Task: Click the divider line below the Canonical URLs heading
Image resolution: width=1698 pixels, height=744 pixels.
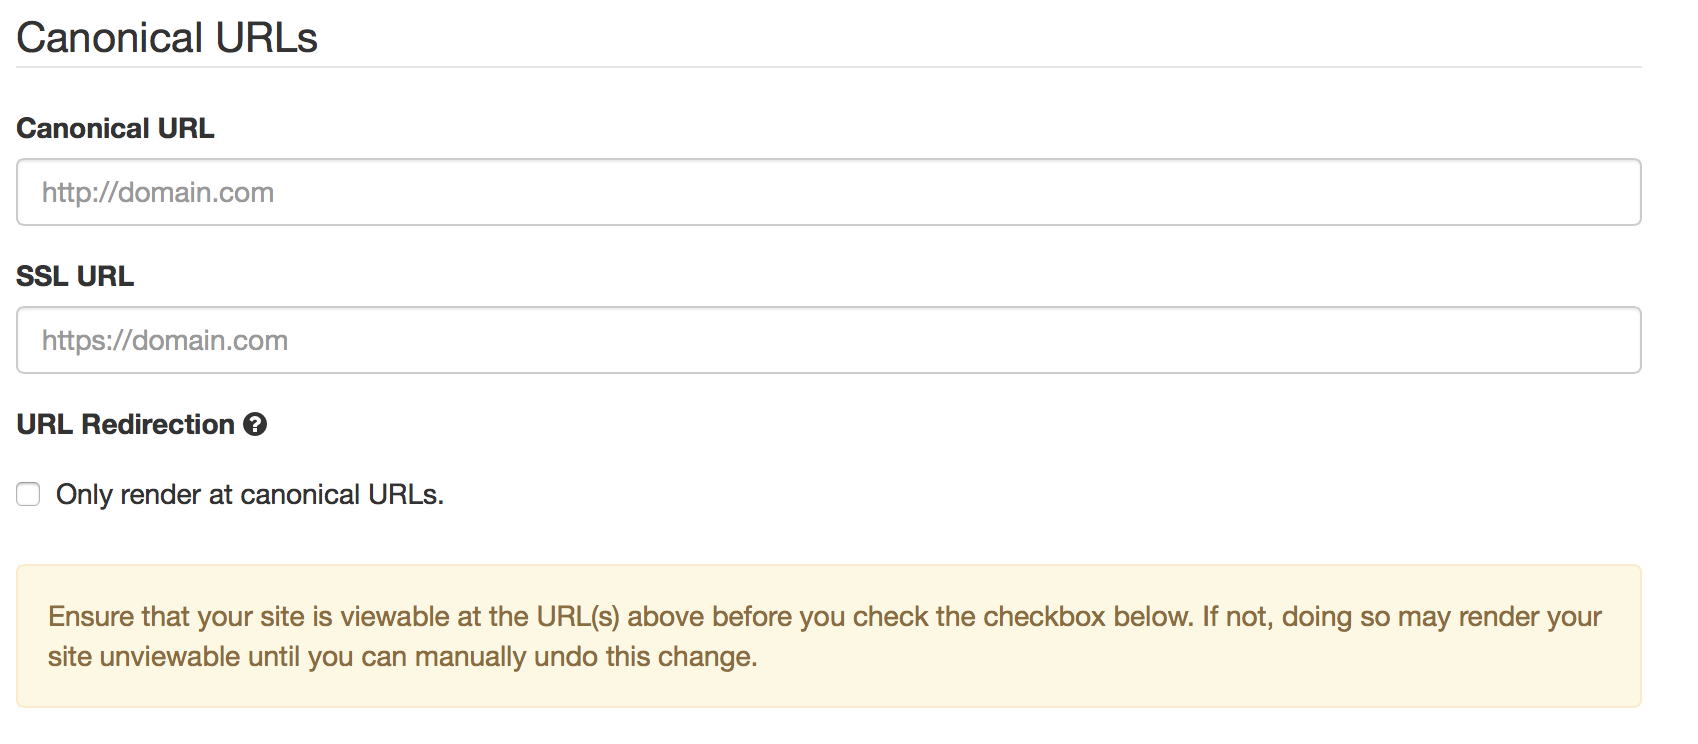Action: 828,67
